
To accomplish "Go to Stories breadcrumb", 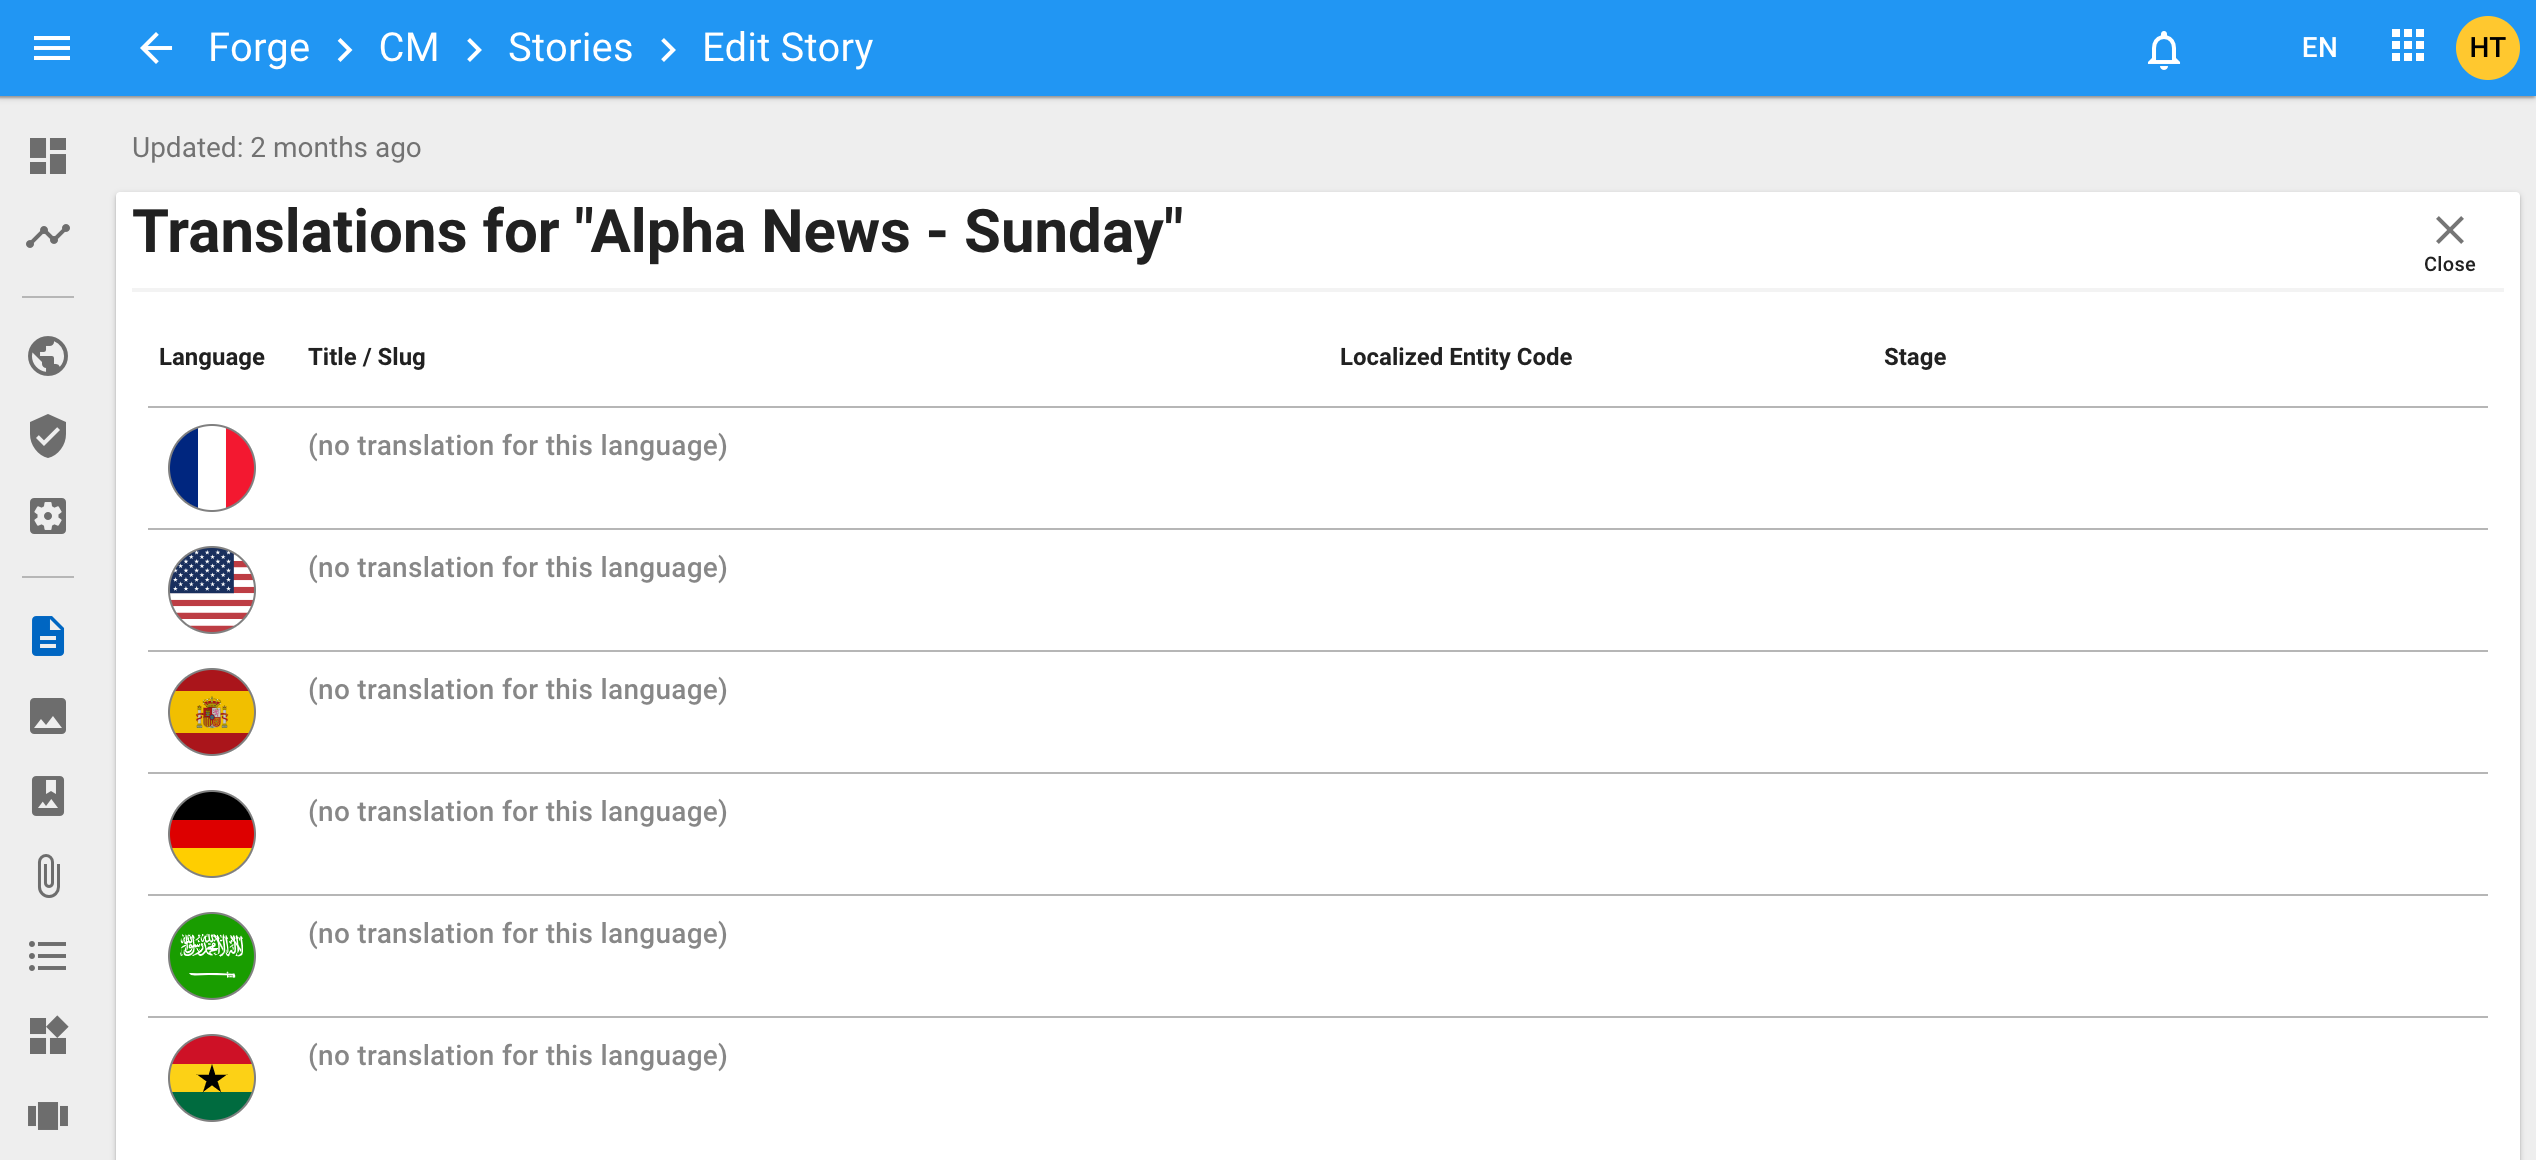I will tap(570, 48).
